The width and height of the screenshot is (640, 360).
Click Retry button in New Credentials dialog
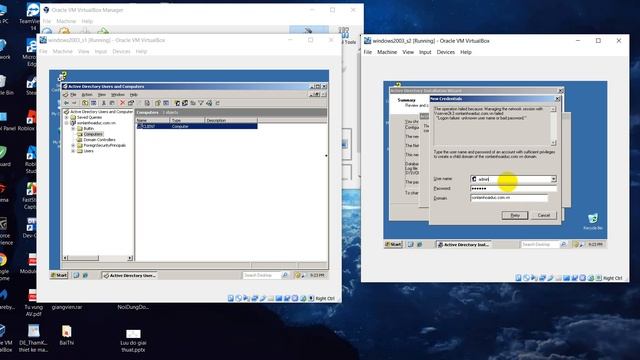(515, 215)
